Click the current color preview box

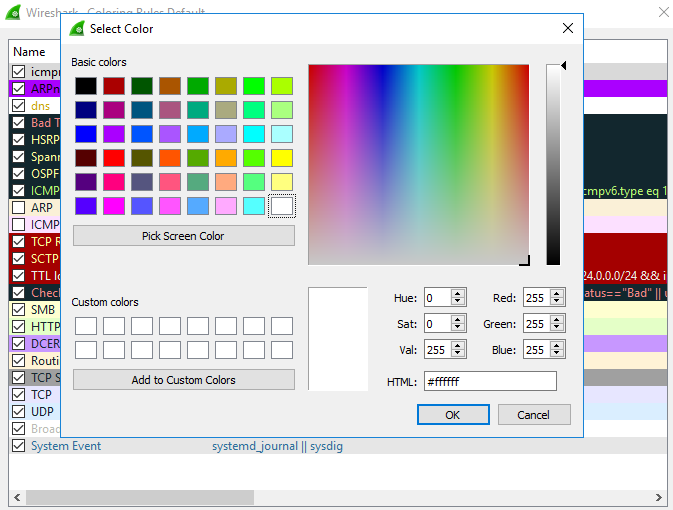click(x=338, y=339)
